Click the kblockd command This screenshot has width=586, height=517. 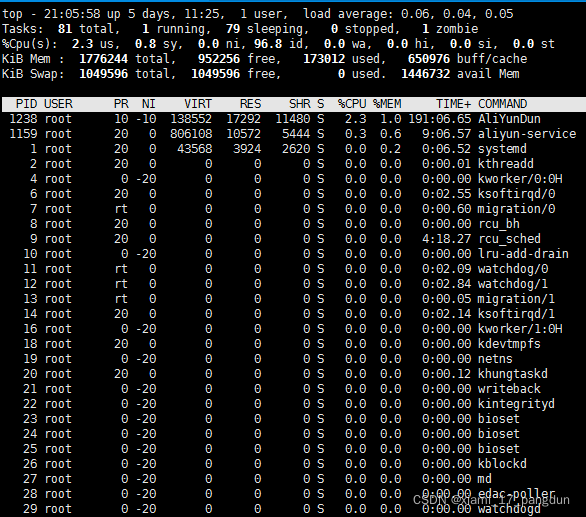point(502,464)
